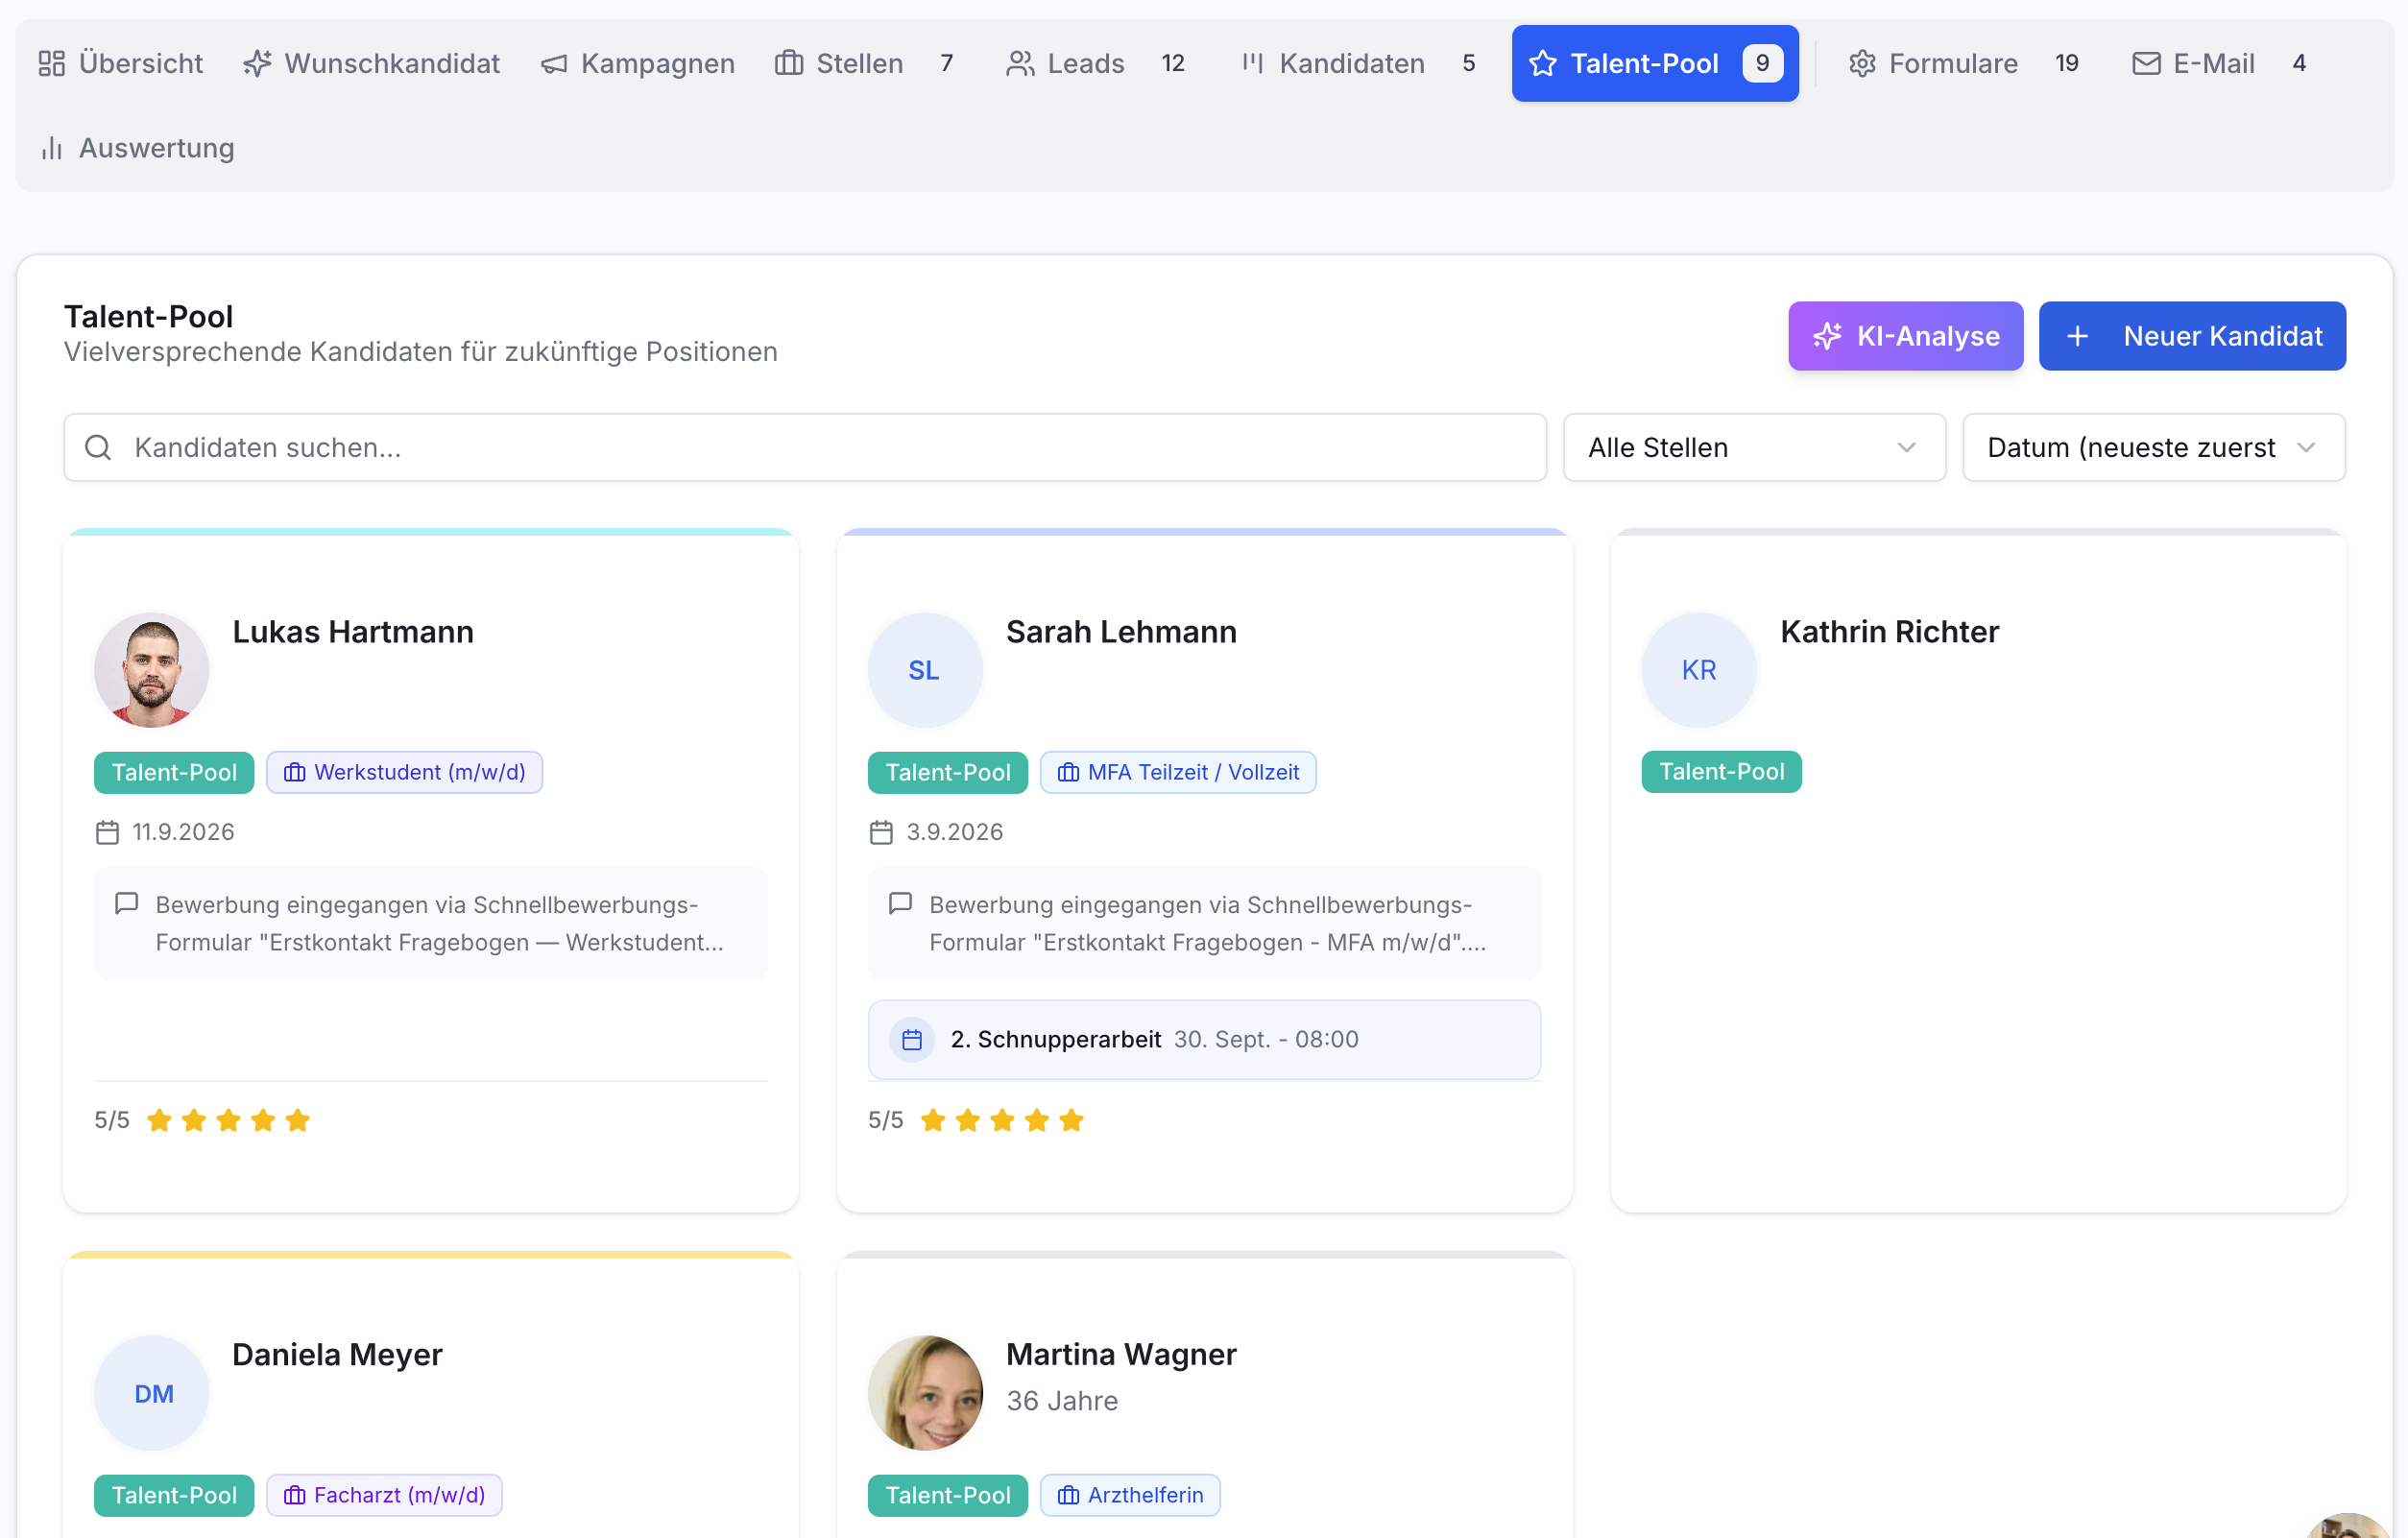This screenshot has width=2408, height=1538.
Task: Add a new candidate with Neuer Kandidat
Action: 2192,336
